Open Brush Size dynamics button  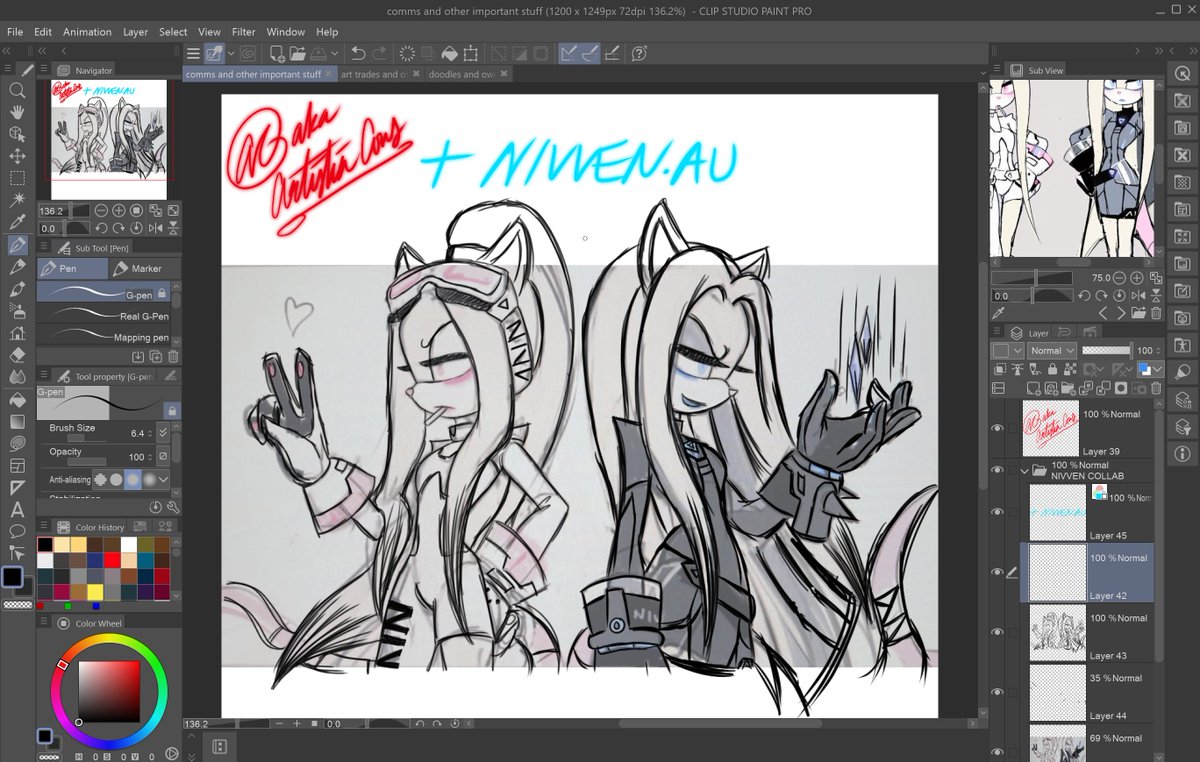[164, 433]
